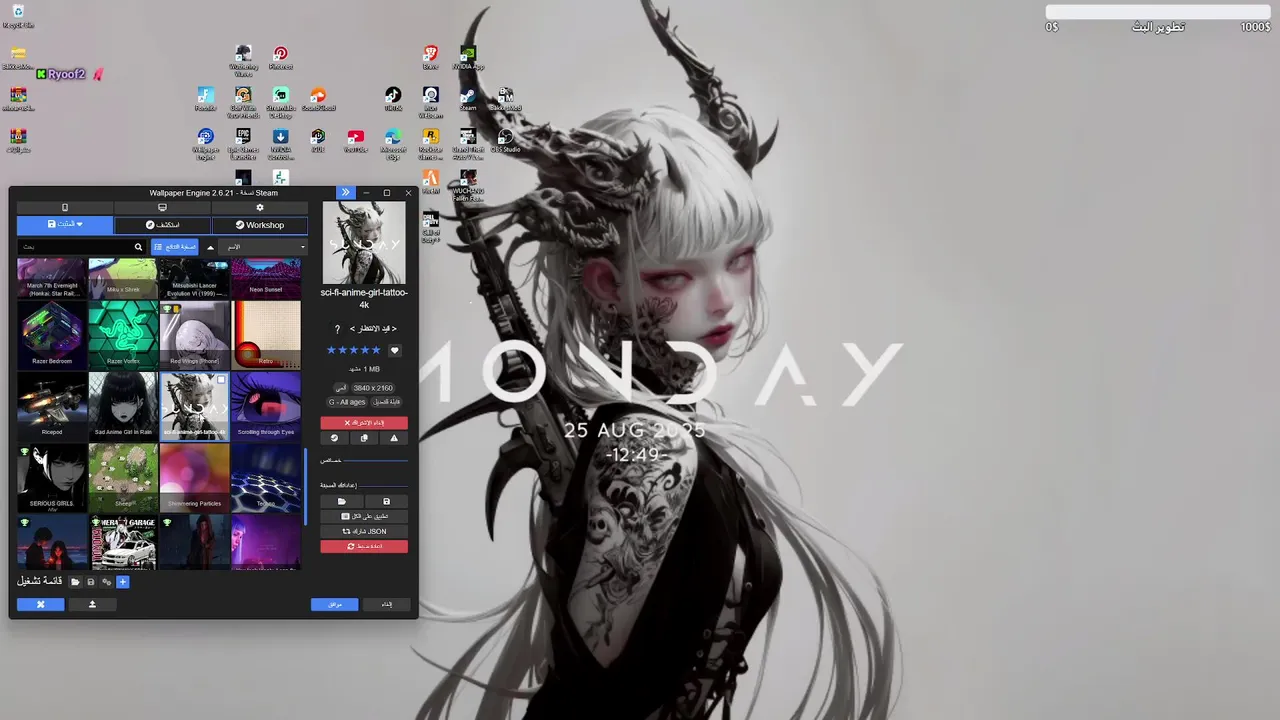
Task: Click the filter results button
Action: tap(174, 247)
